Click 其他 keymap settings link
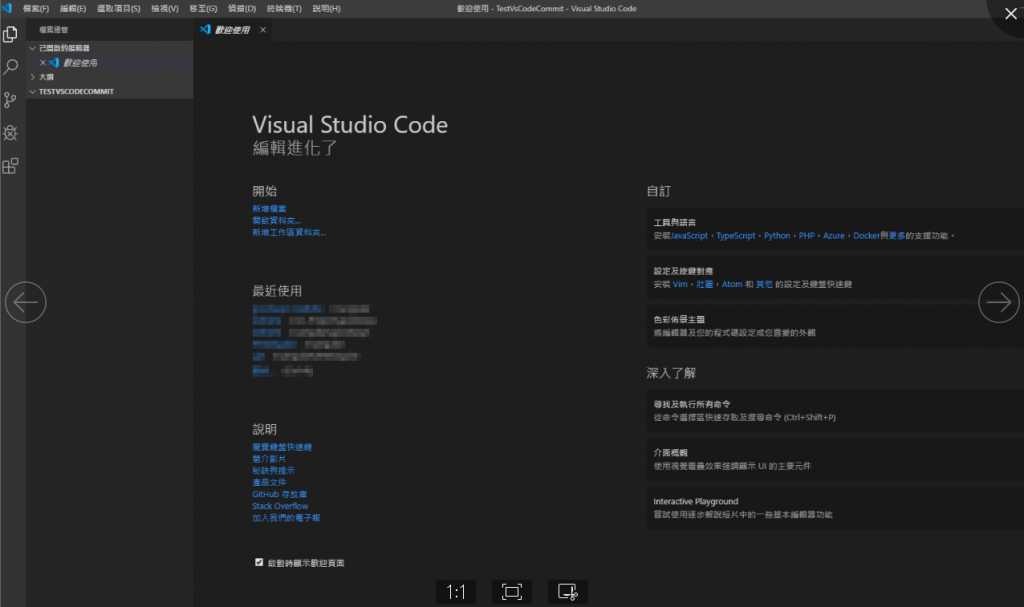This screenshot has height=607, width=1024. (764, 284)
